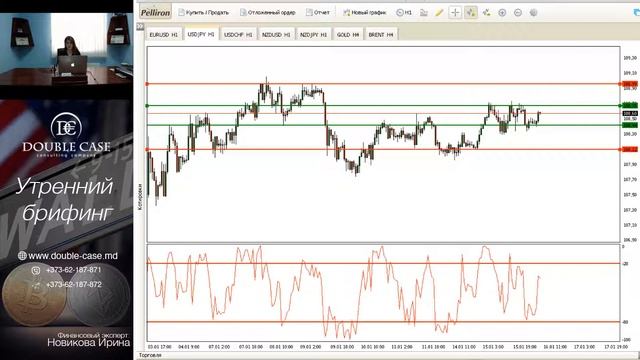Click the chart type icon next to H1

pyautogui.click(x=424, y=13)
